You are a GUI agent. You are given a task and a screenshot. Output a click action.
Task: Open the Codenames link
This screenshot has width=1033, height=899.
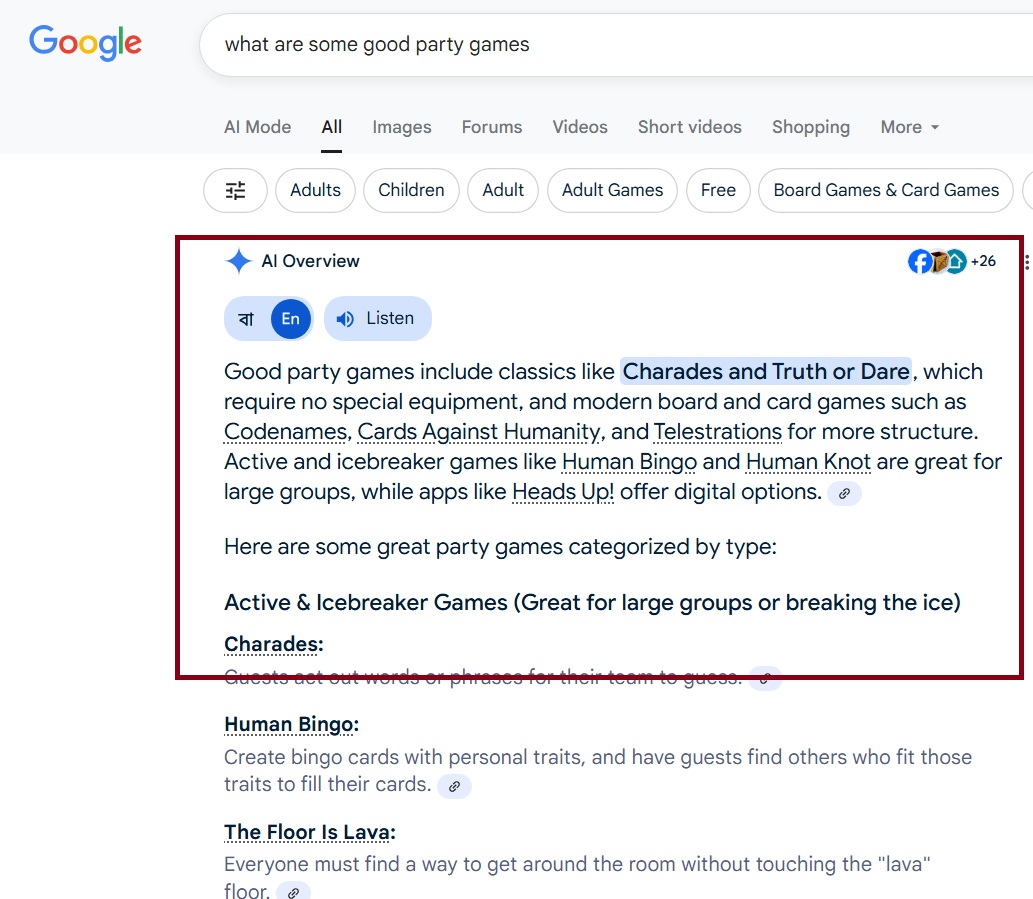[x=285, y=432]
